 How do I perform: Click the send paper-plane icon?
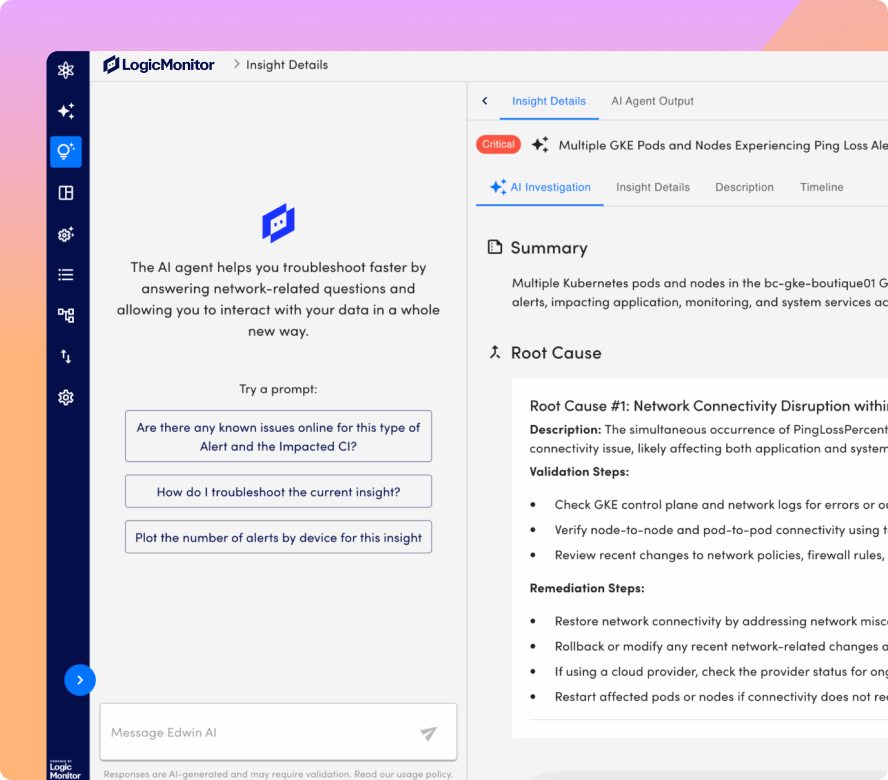[x=428, y=733]
